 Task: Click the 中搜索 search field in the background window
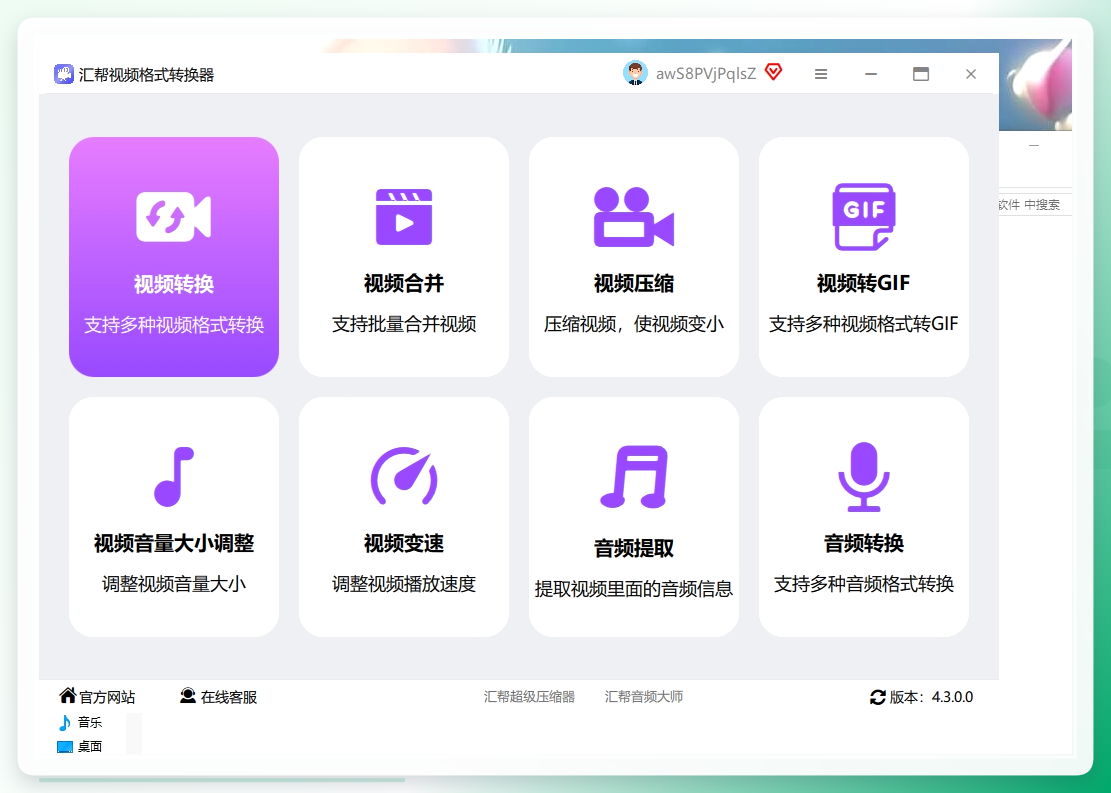tap(1034, 205)
